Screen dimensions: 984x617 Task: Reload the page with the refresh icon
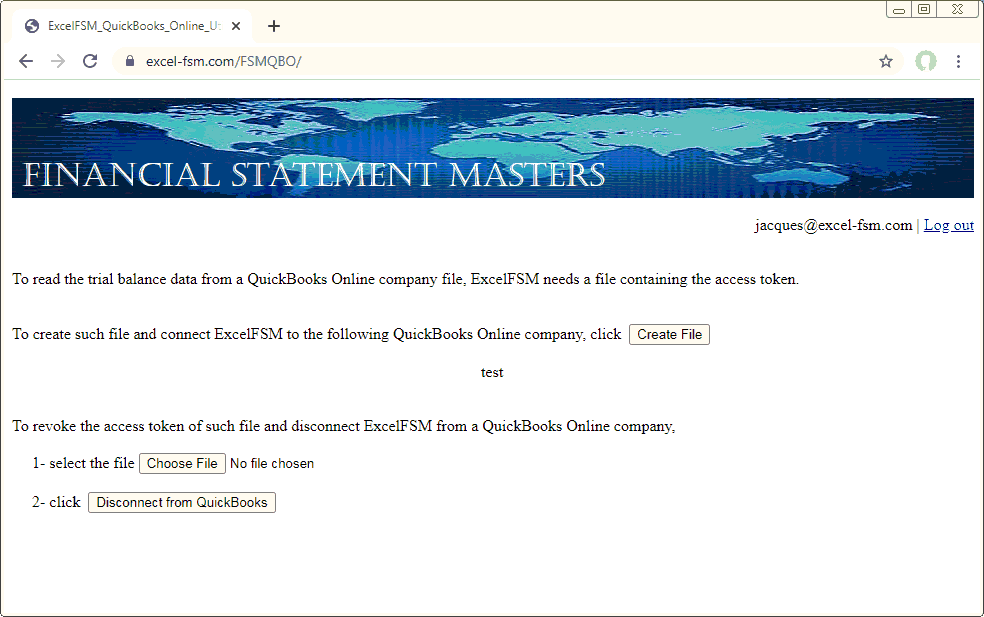point(90,61)
